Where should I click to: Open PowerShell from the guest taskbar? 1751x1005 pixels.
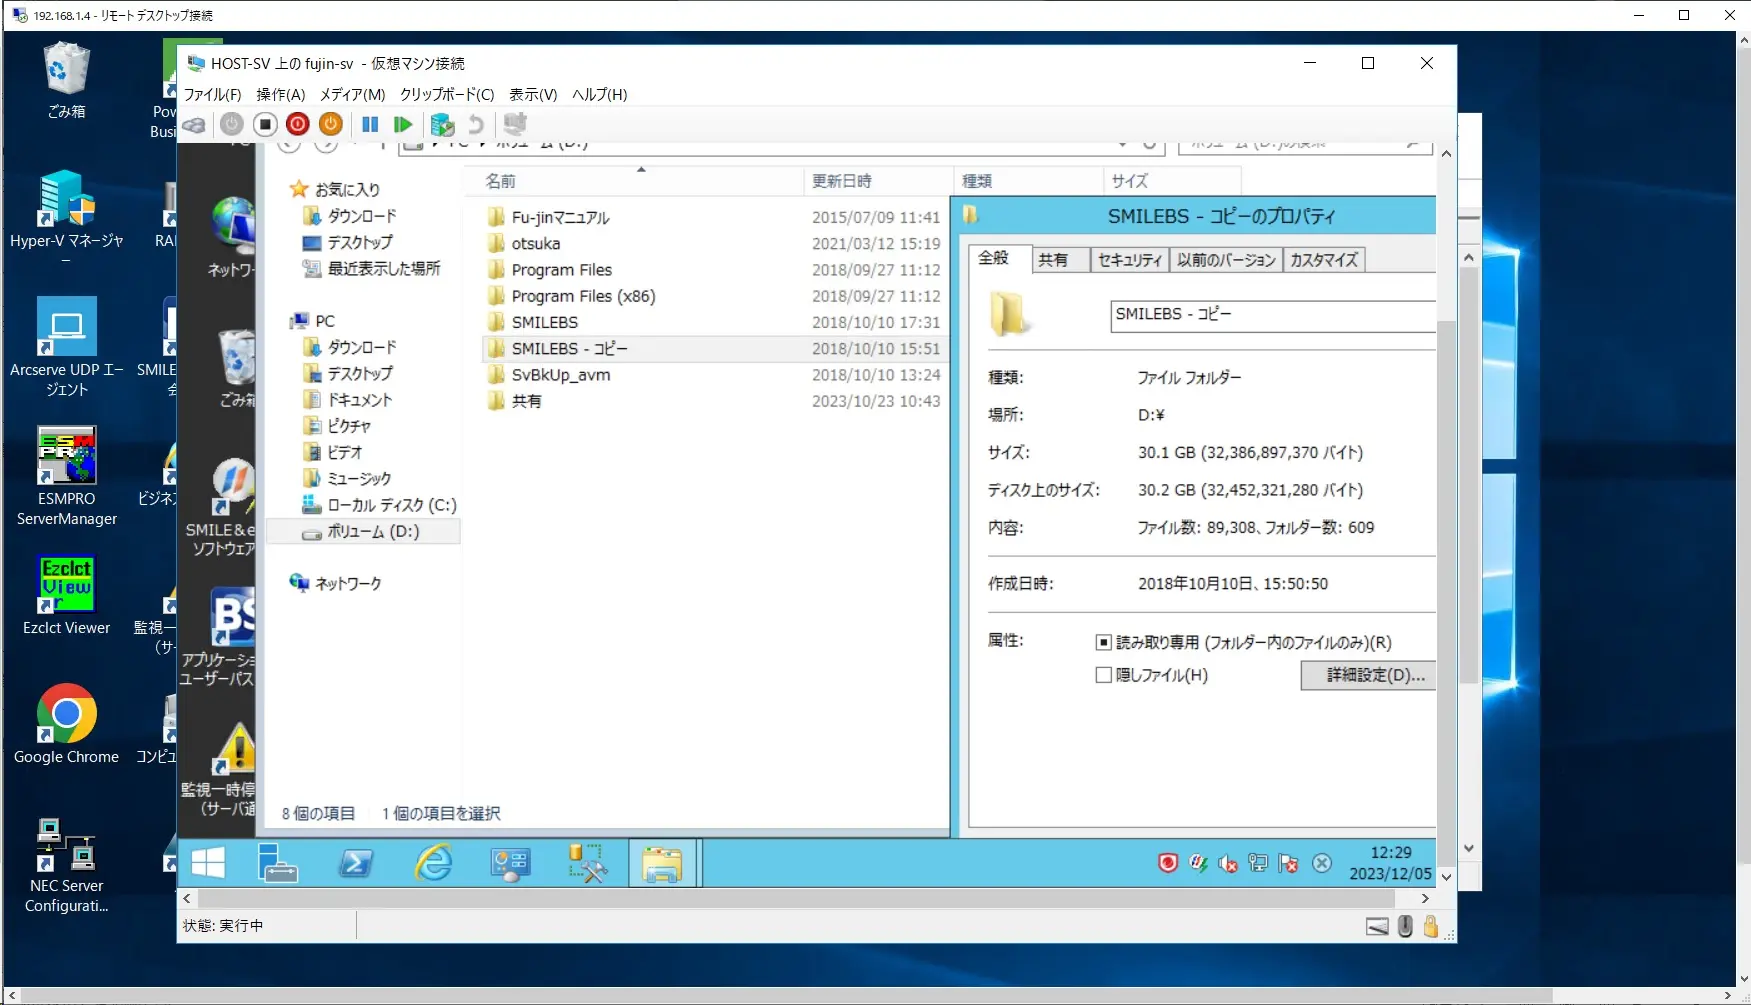pos(355,863)
